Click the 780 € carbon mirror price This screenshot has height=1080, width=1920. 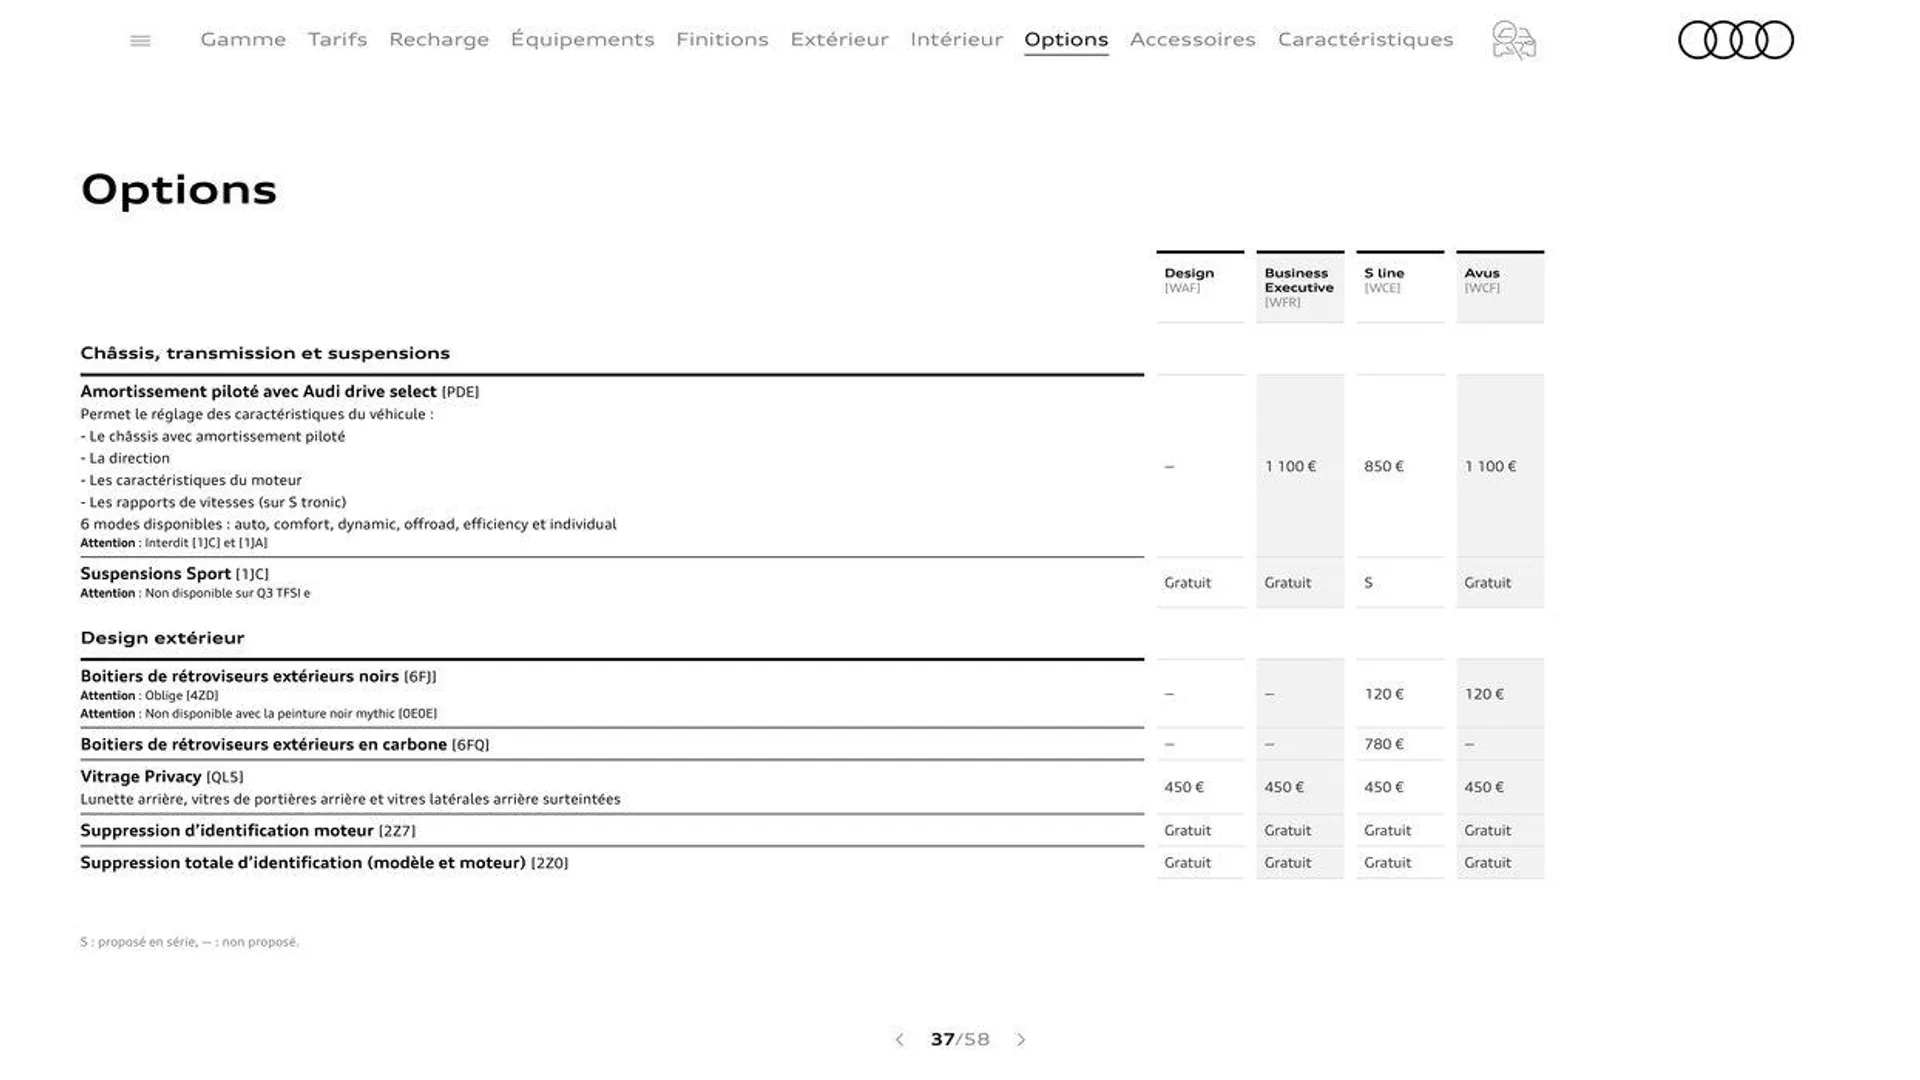point(1384,744)
